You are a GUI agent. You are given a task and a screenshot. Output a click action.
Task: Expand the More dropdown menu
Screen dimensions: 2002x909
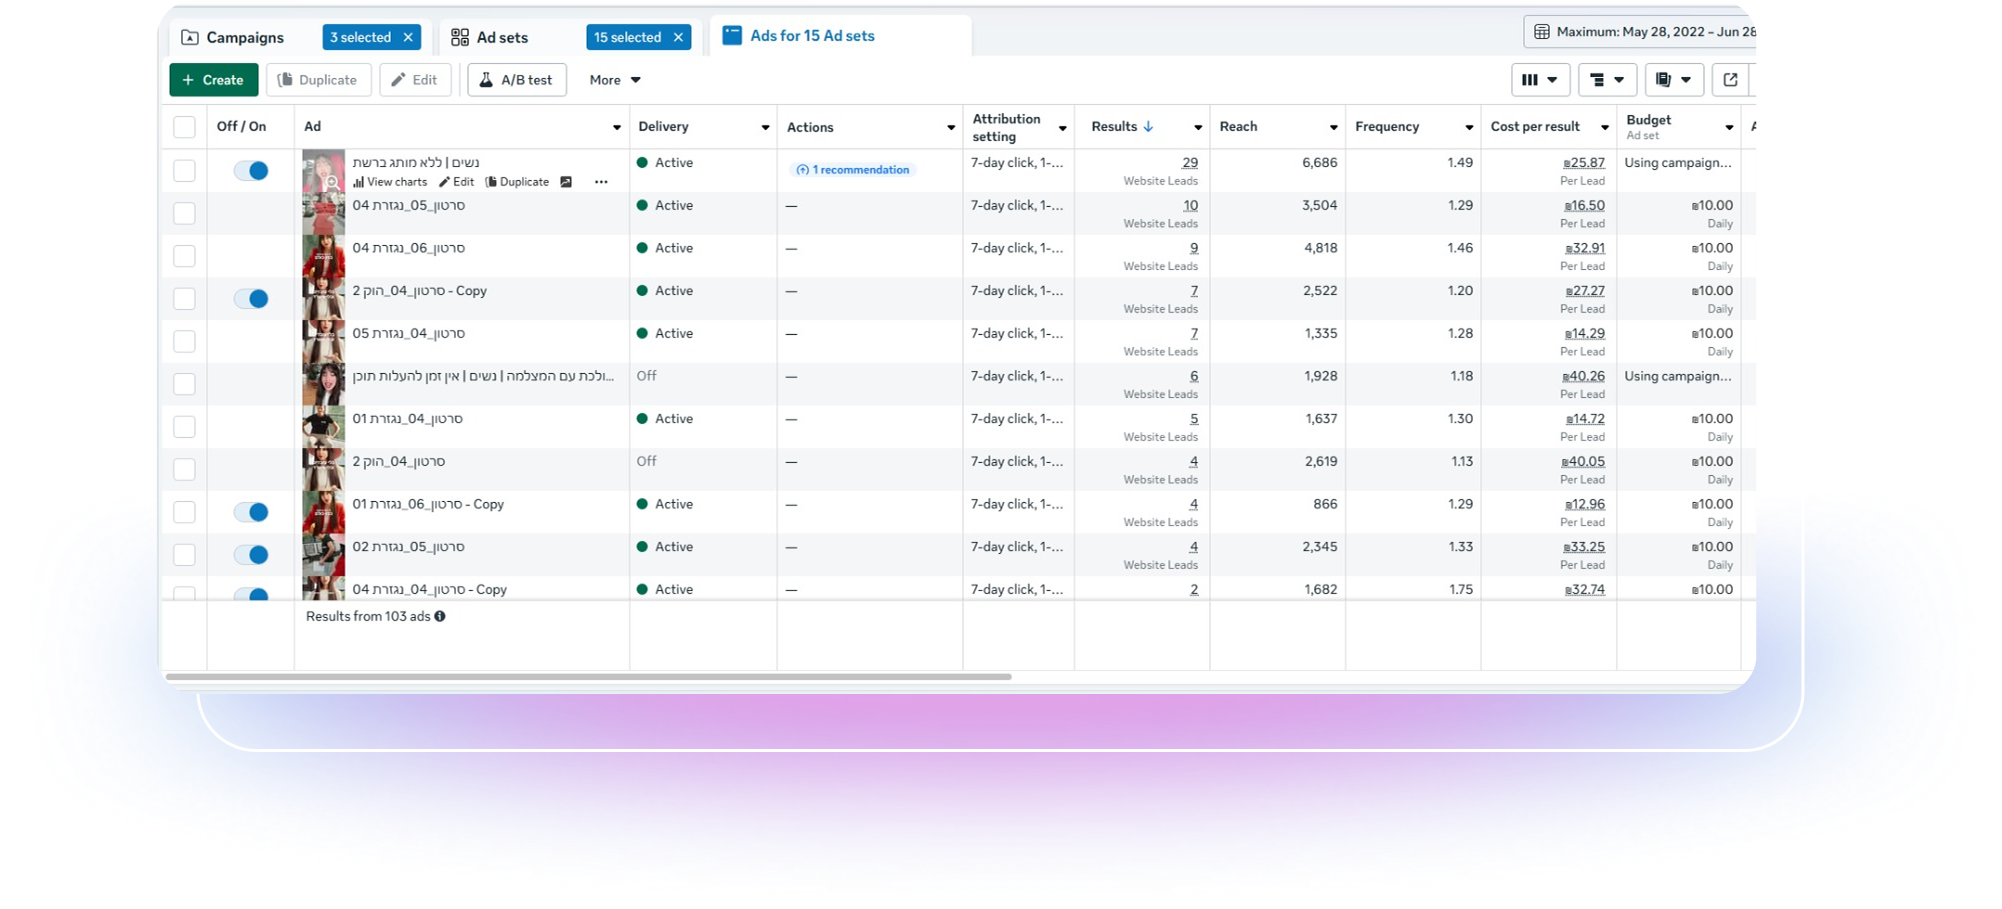coord(614,80)
